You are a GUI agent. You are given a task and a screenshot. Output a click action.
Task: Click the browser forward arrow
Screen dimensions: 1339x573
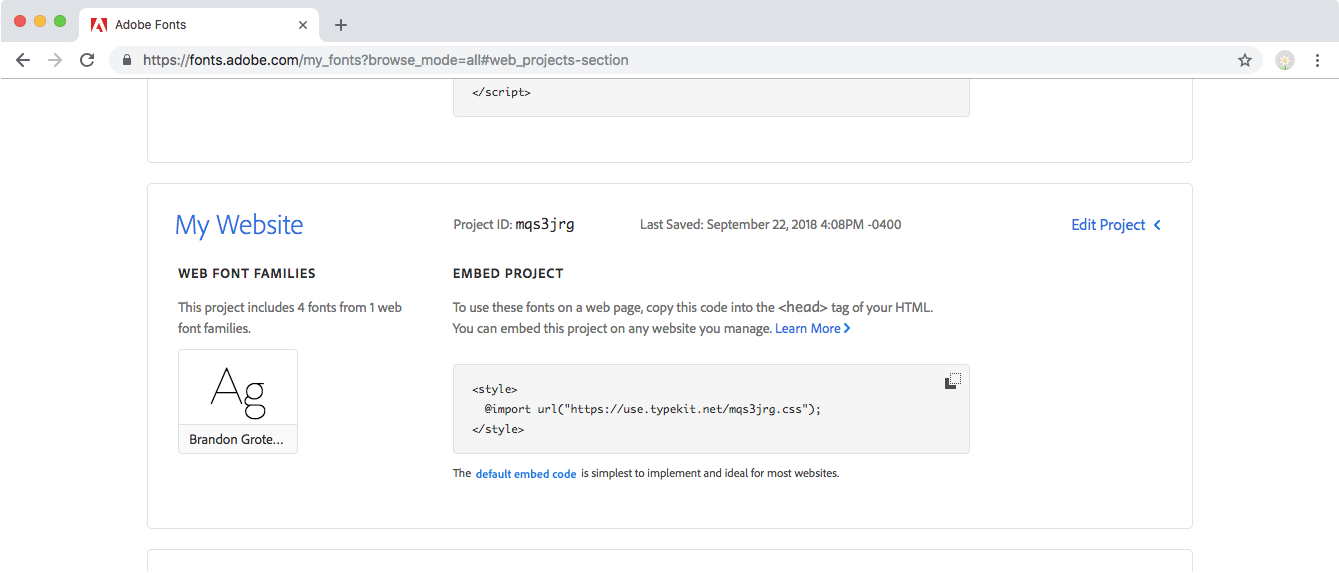click(55, 60)
